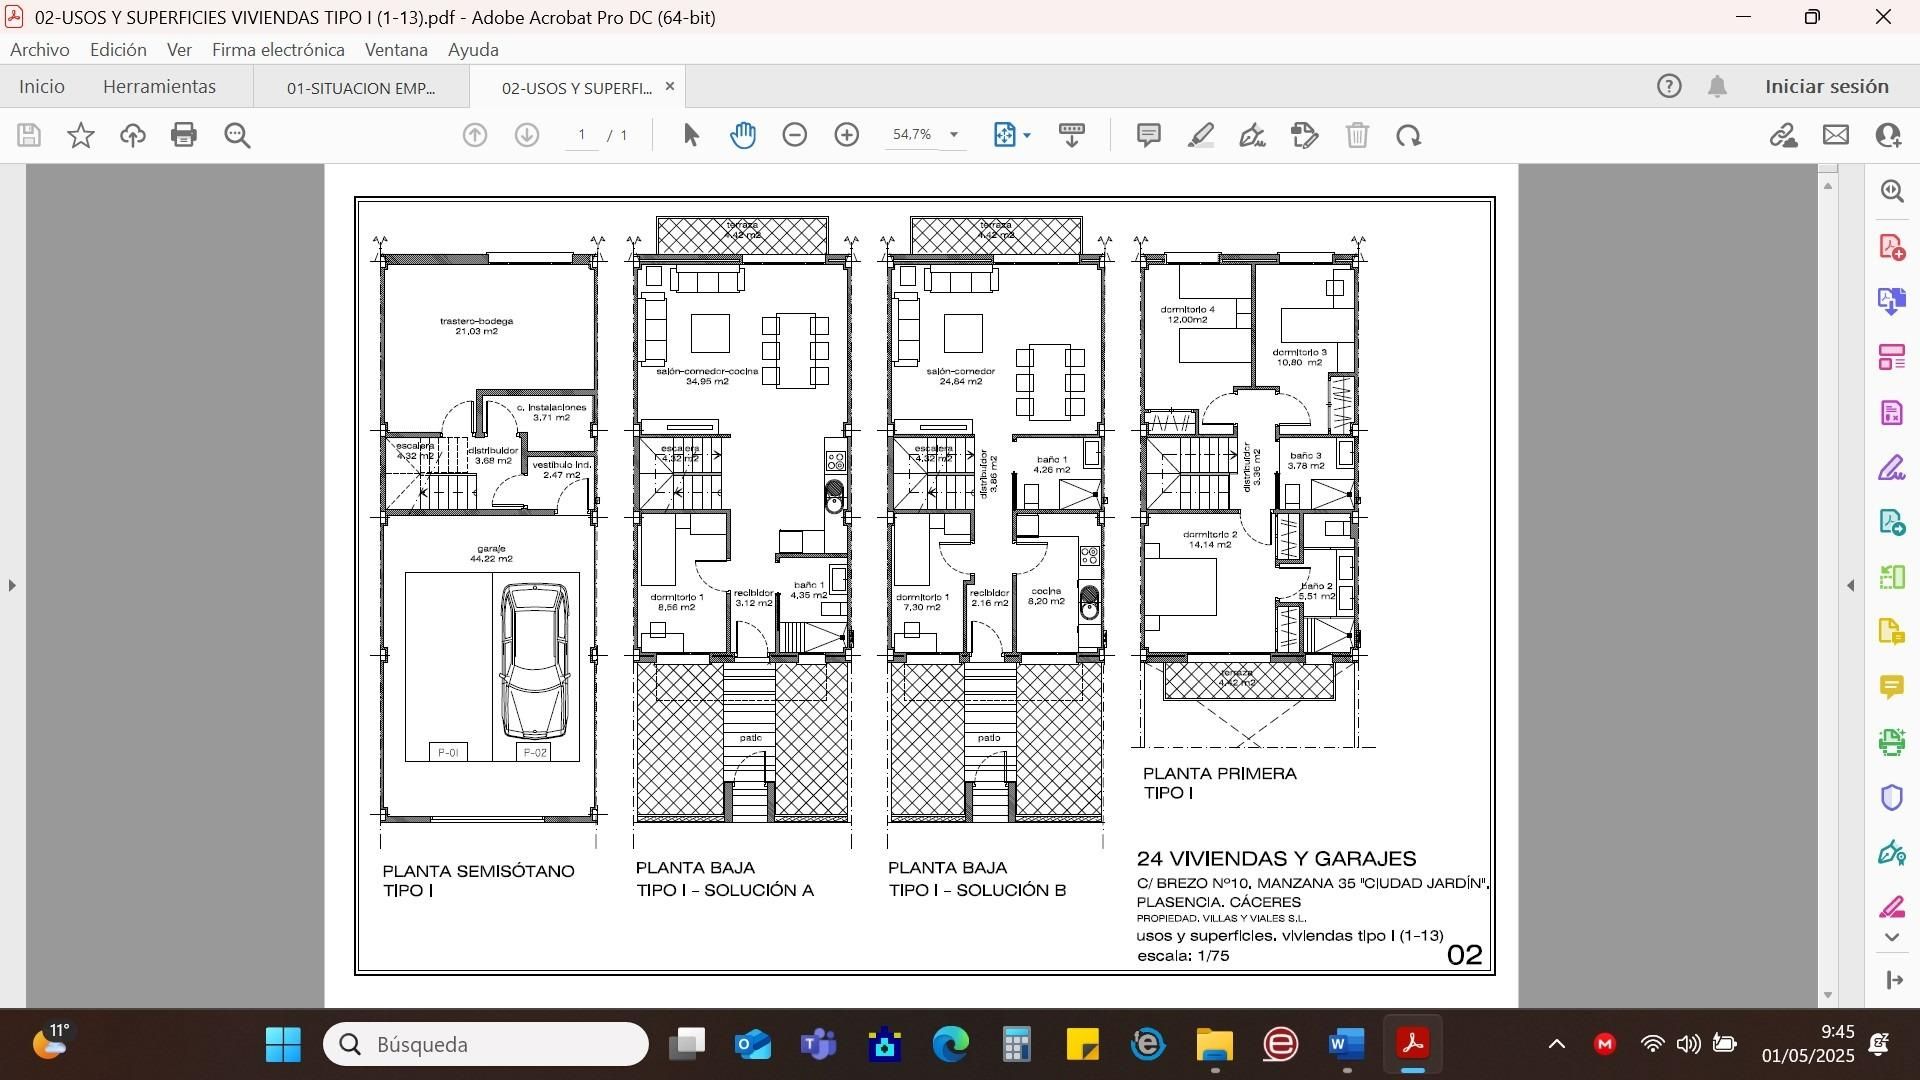The image size is (1920, 1080).
Task: Zoom in on the floor plan
Action: click(845, 134)
